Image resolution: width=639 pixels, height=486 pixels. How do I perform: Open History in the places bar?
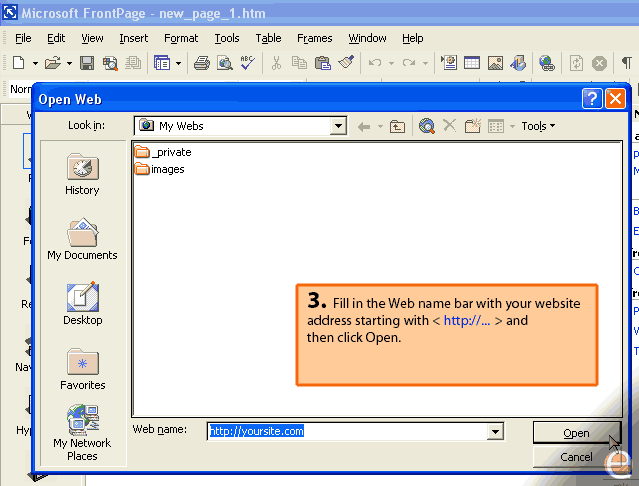82,175
